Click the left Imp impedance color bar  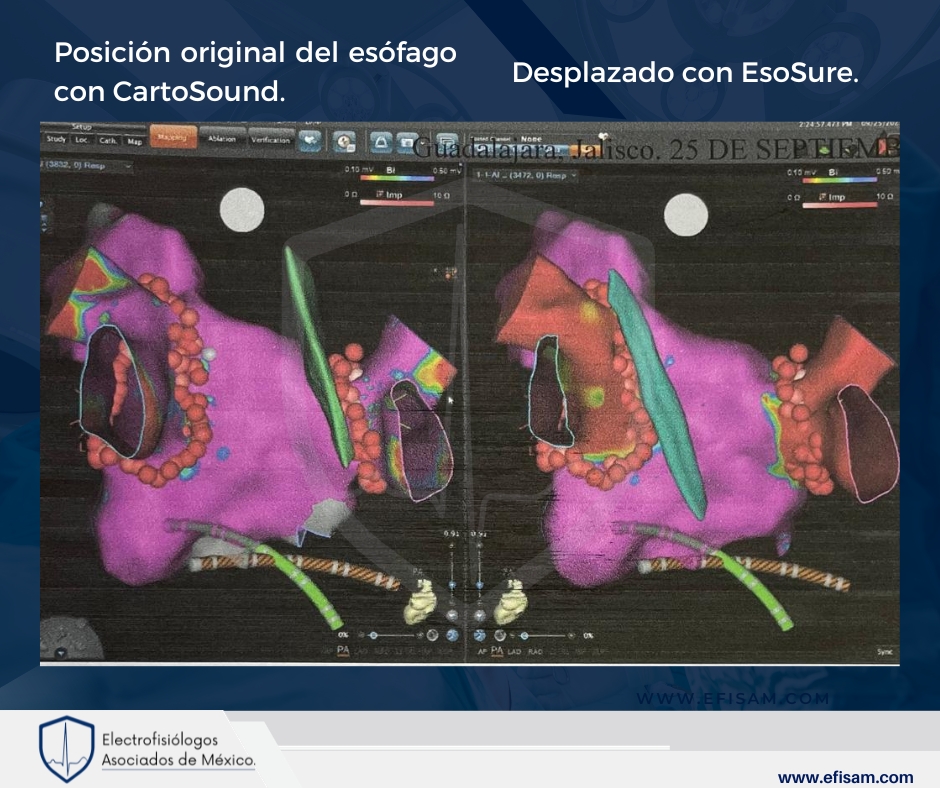(396, 203)
